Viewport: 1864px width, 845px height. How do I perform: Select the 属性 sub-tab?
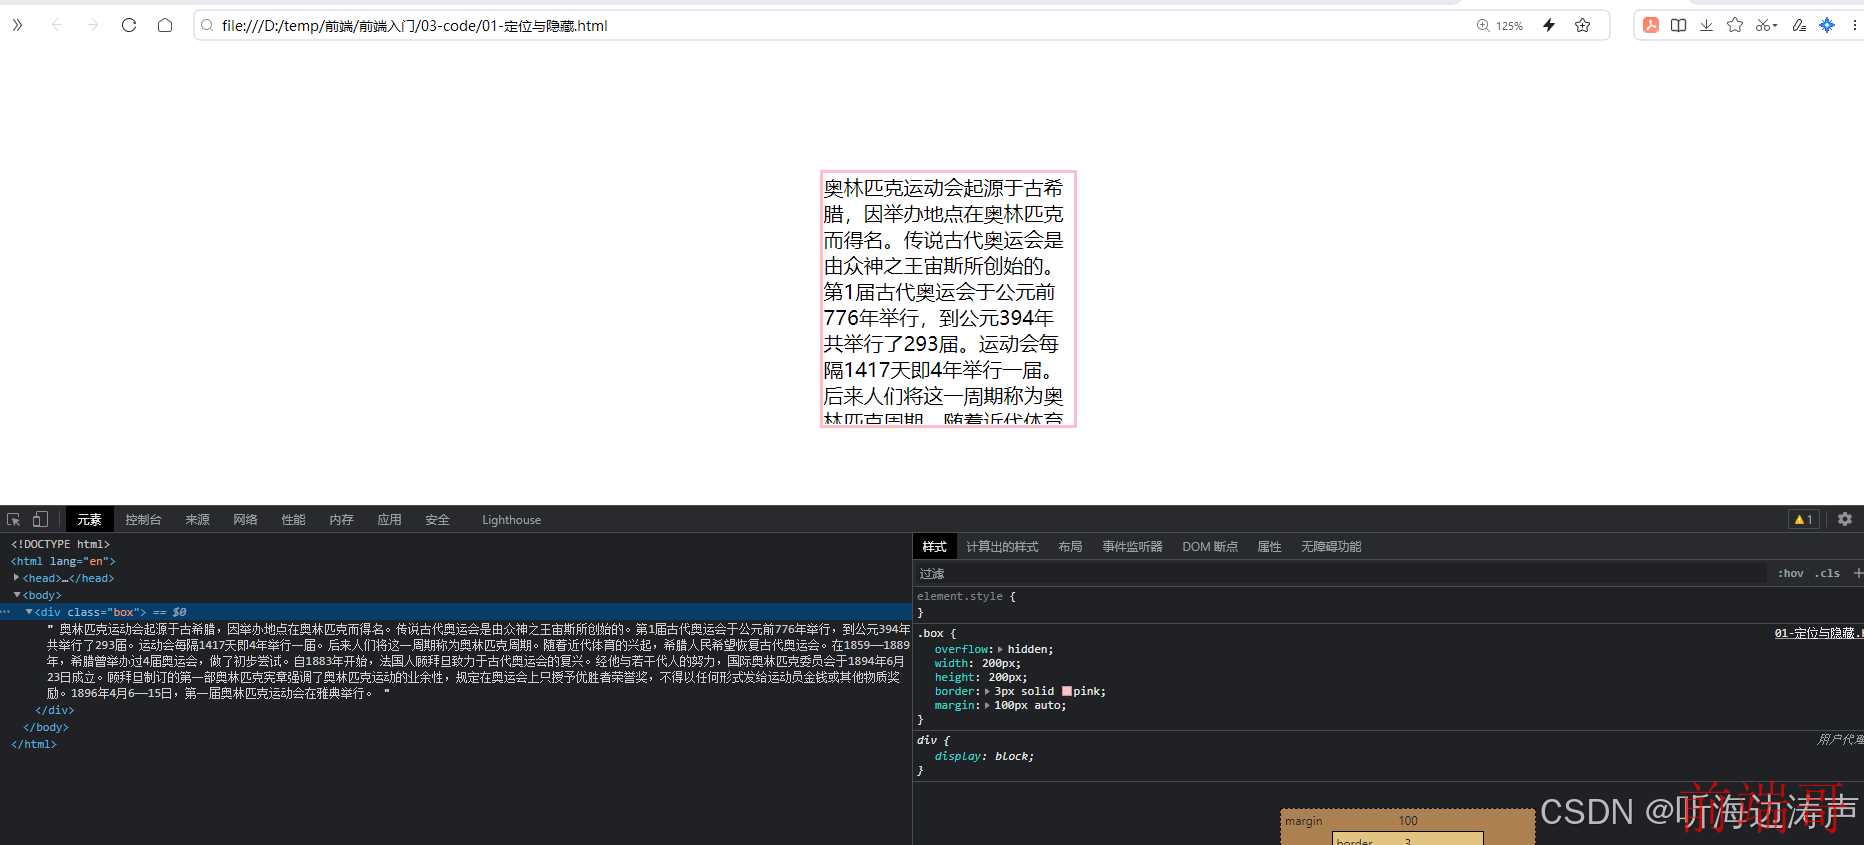[1269, 547]
